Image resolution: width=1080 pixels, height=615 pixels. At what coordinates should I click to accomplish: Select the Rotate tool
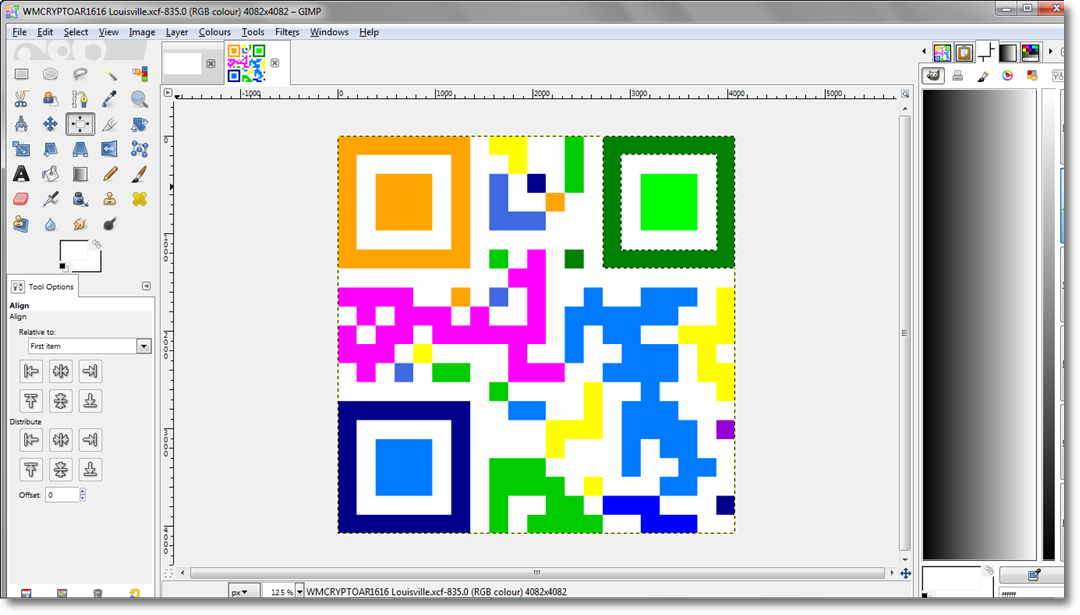(140, 124)
